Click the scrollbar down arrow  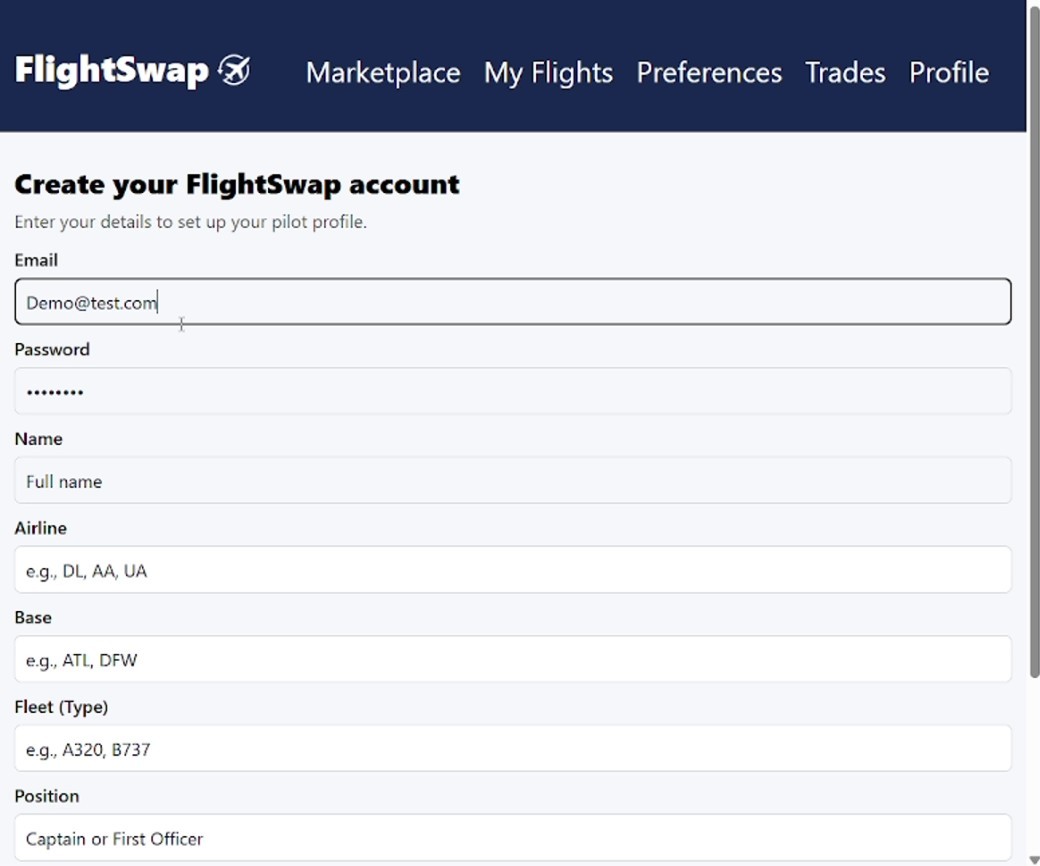coord(1034,860)
